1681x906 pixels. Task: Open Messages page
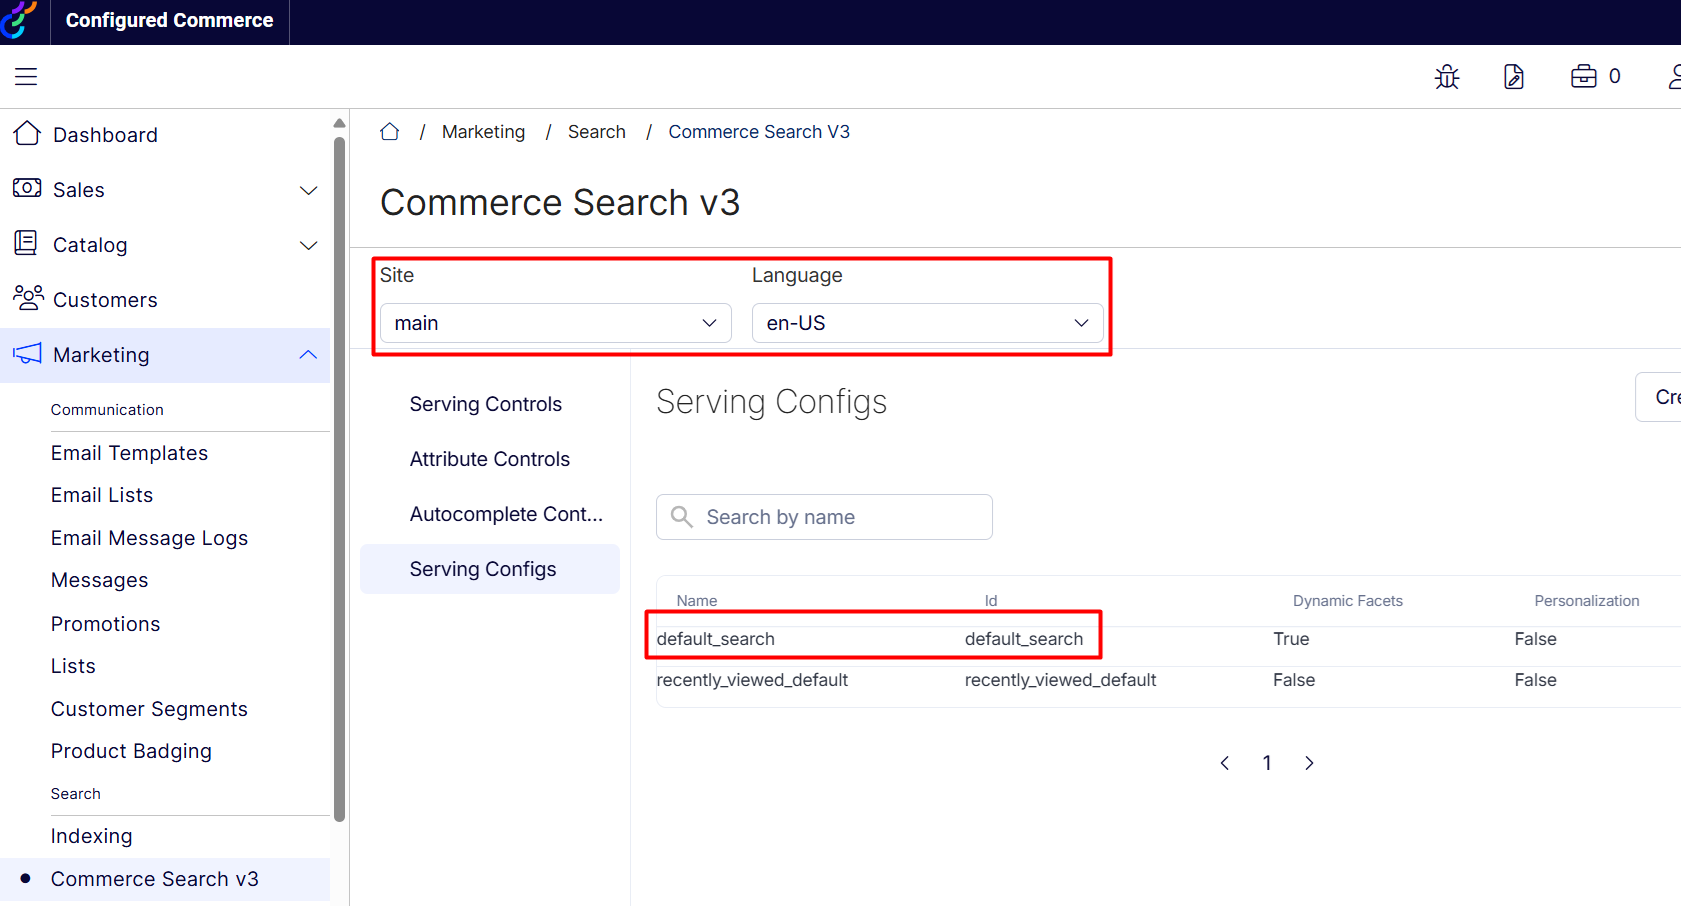pos(100,580)
